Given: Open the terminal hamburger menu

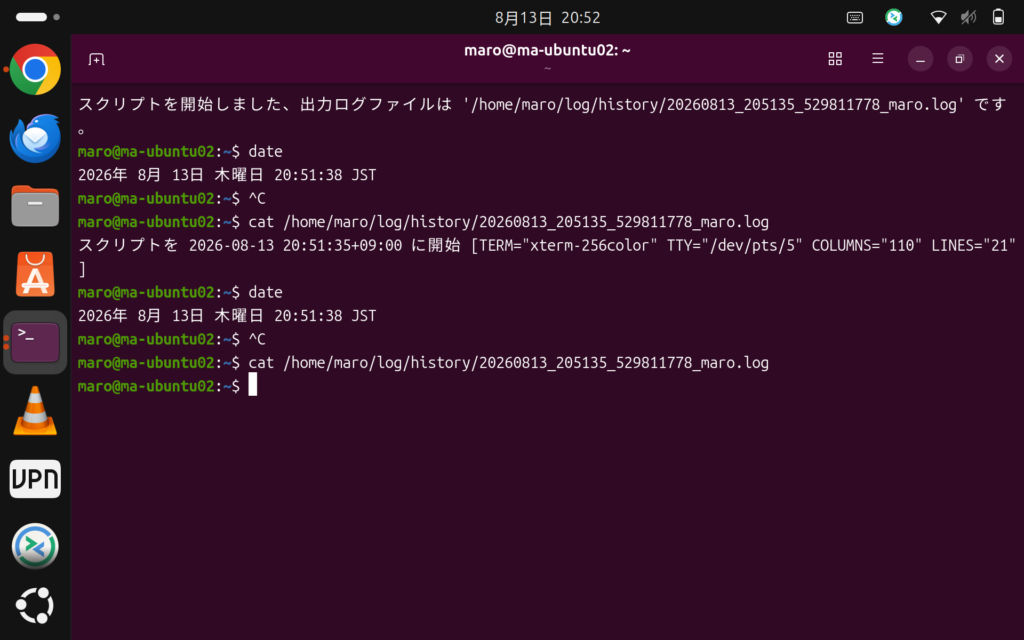Looking at the screenshot, I should (x=878, y=59).
